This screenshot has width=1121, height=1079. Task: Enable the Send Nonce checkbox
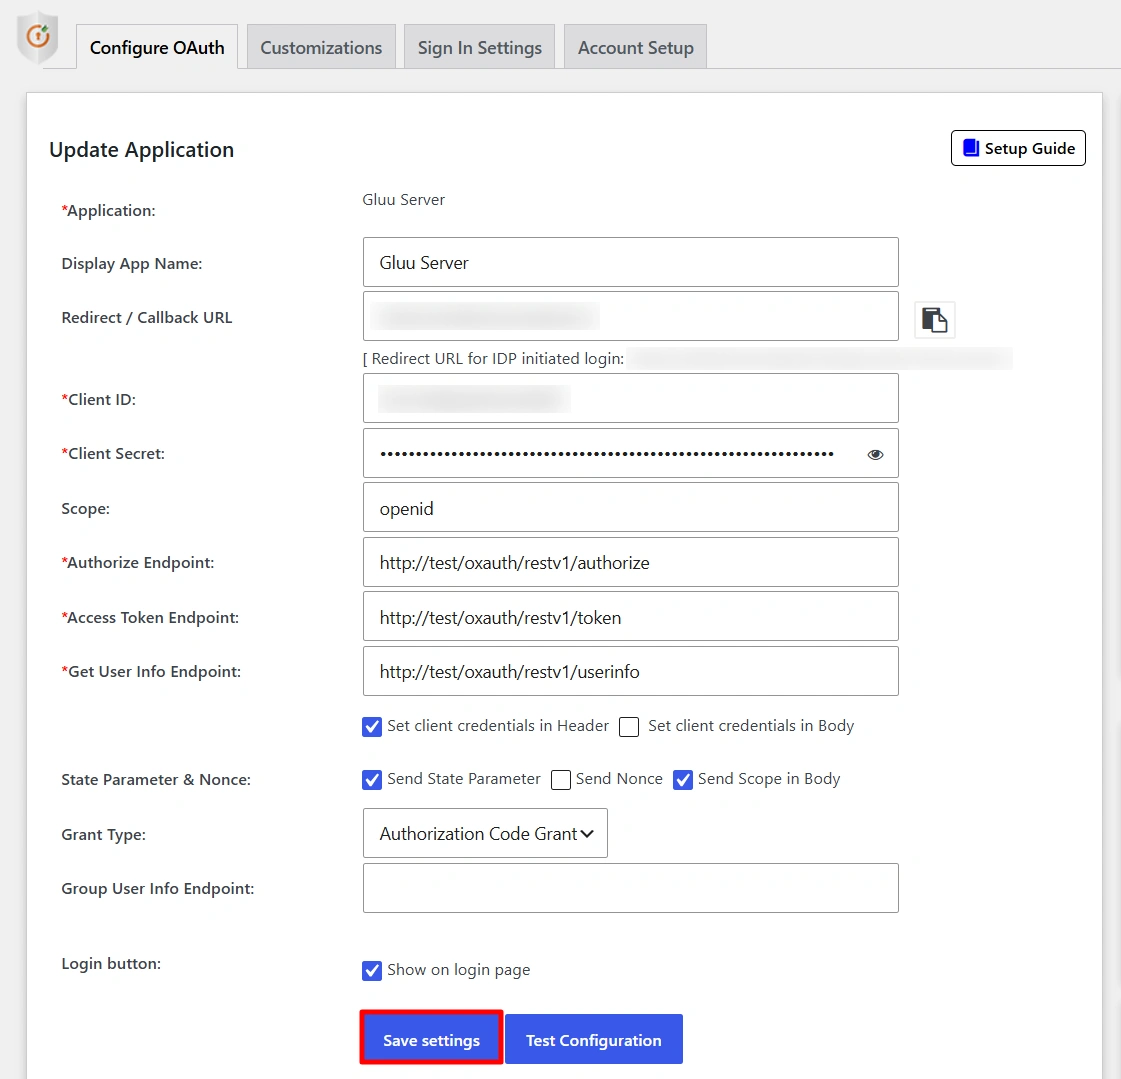pyautogui.click(x=561, y=779)
